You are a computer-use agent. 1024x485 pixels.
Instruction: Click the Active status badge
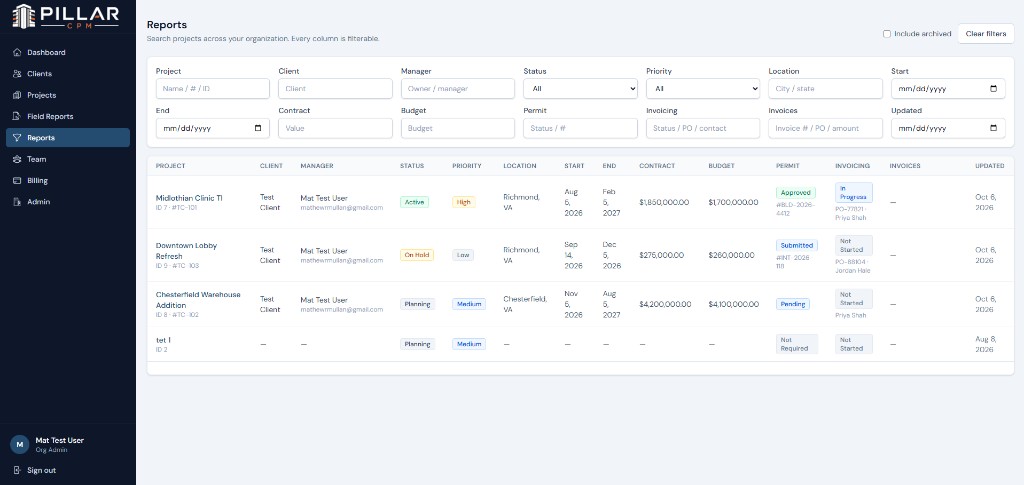tap(414, 202)
